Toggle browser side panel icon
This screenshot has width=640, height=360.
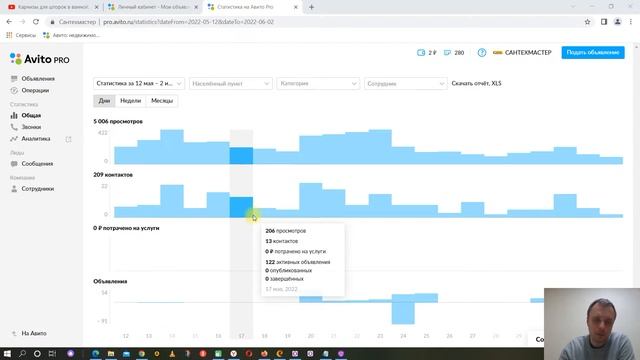tap(604, 22)
